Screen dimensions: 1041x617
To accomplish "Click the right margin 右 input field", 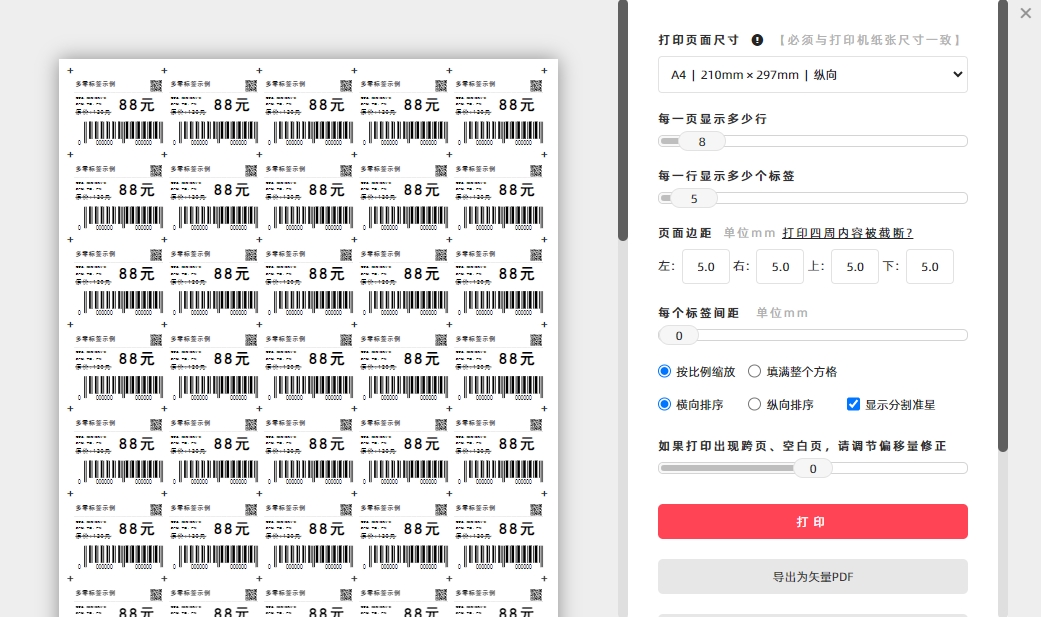I will point(780,266).
